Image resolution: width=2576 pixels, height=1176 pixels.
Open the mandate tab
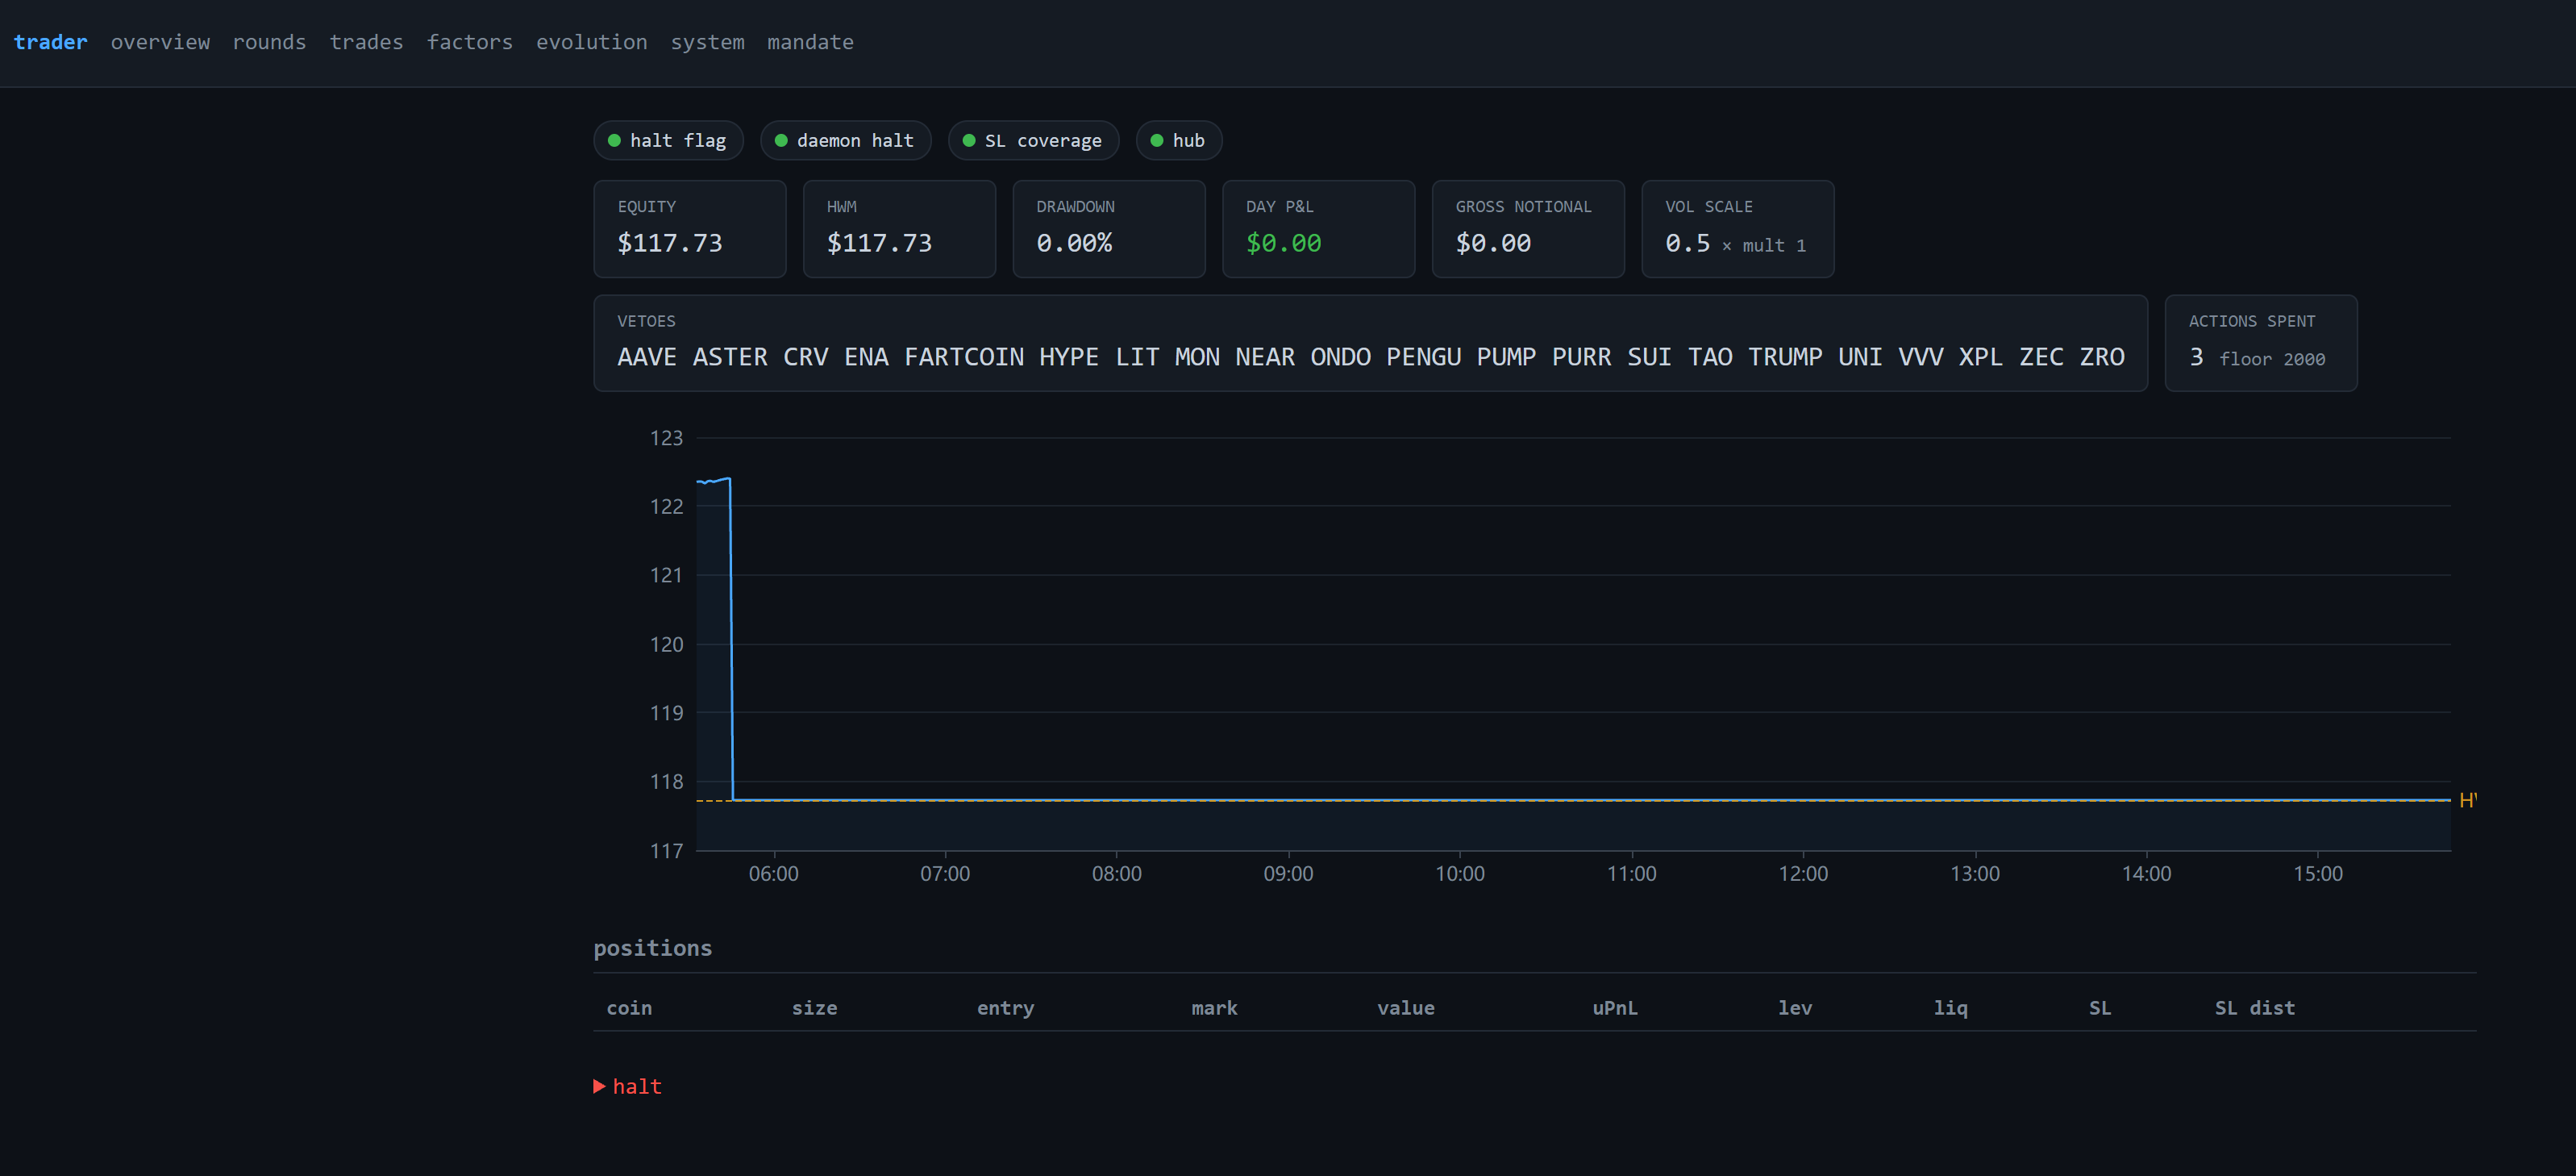(x=810, y=42)
